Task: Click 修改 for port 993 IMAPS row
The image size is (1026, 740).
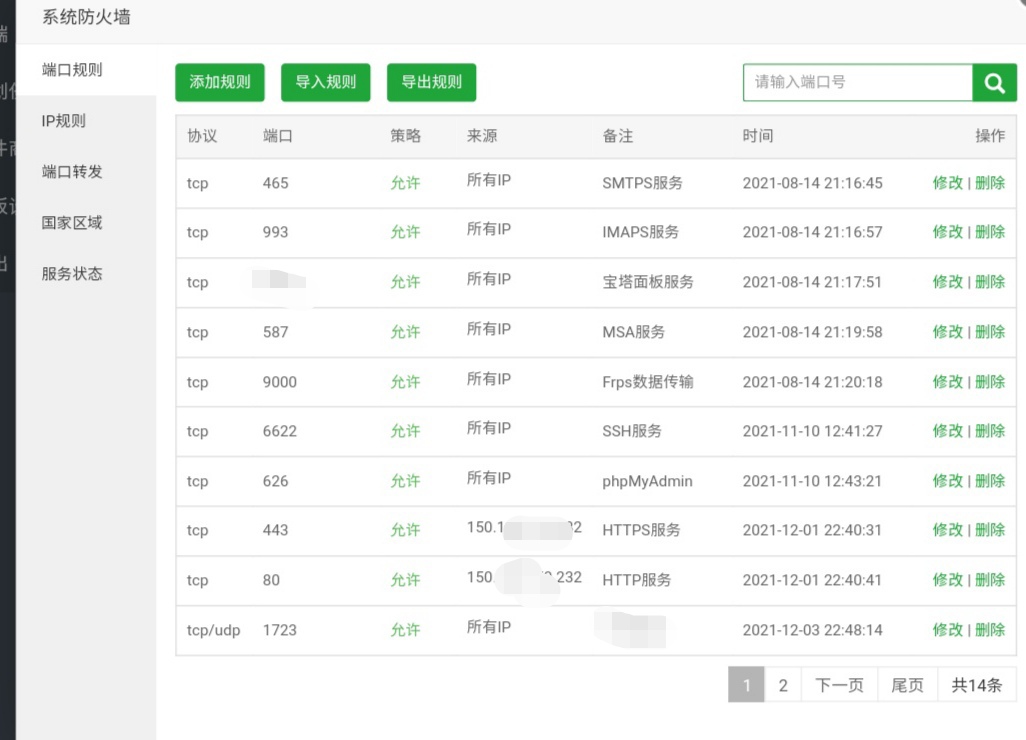Action: (x=947, y=232)
